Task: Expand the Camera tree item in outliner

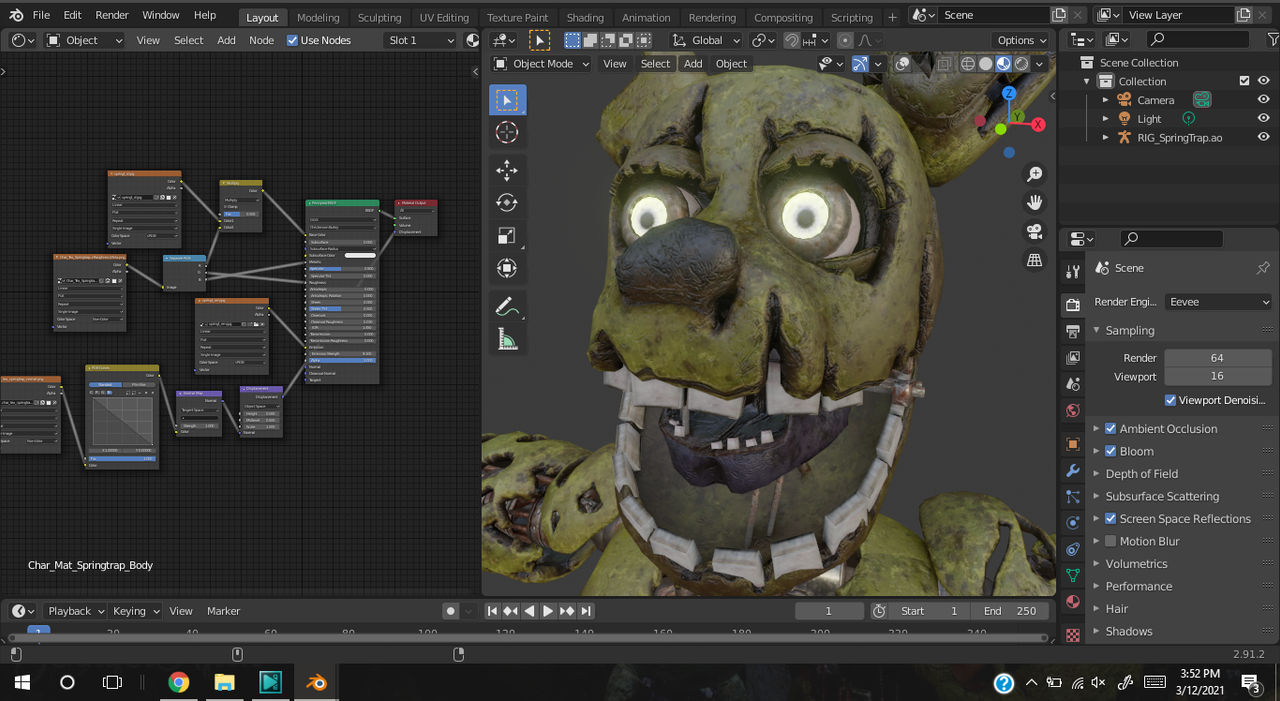Action: (x=1105, y=100)
